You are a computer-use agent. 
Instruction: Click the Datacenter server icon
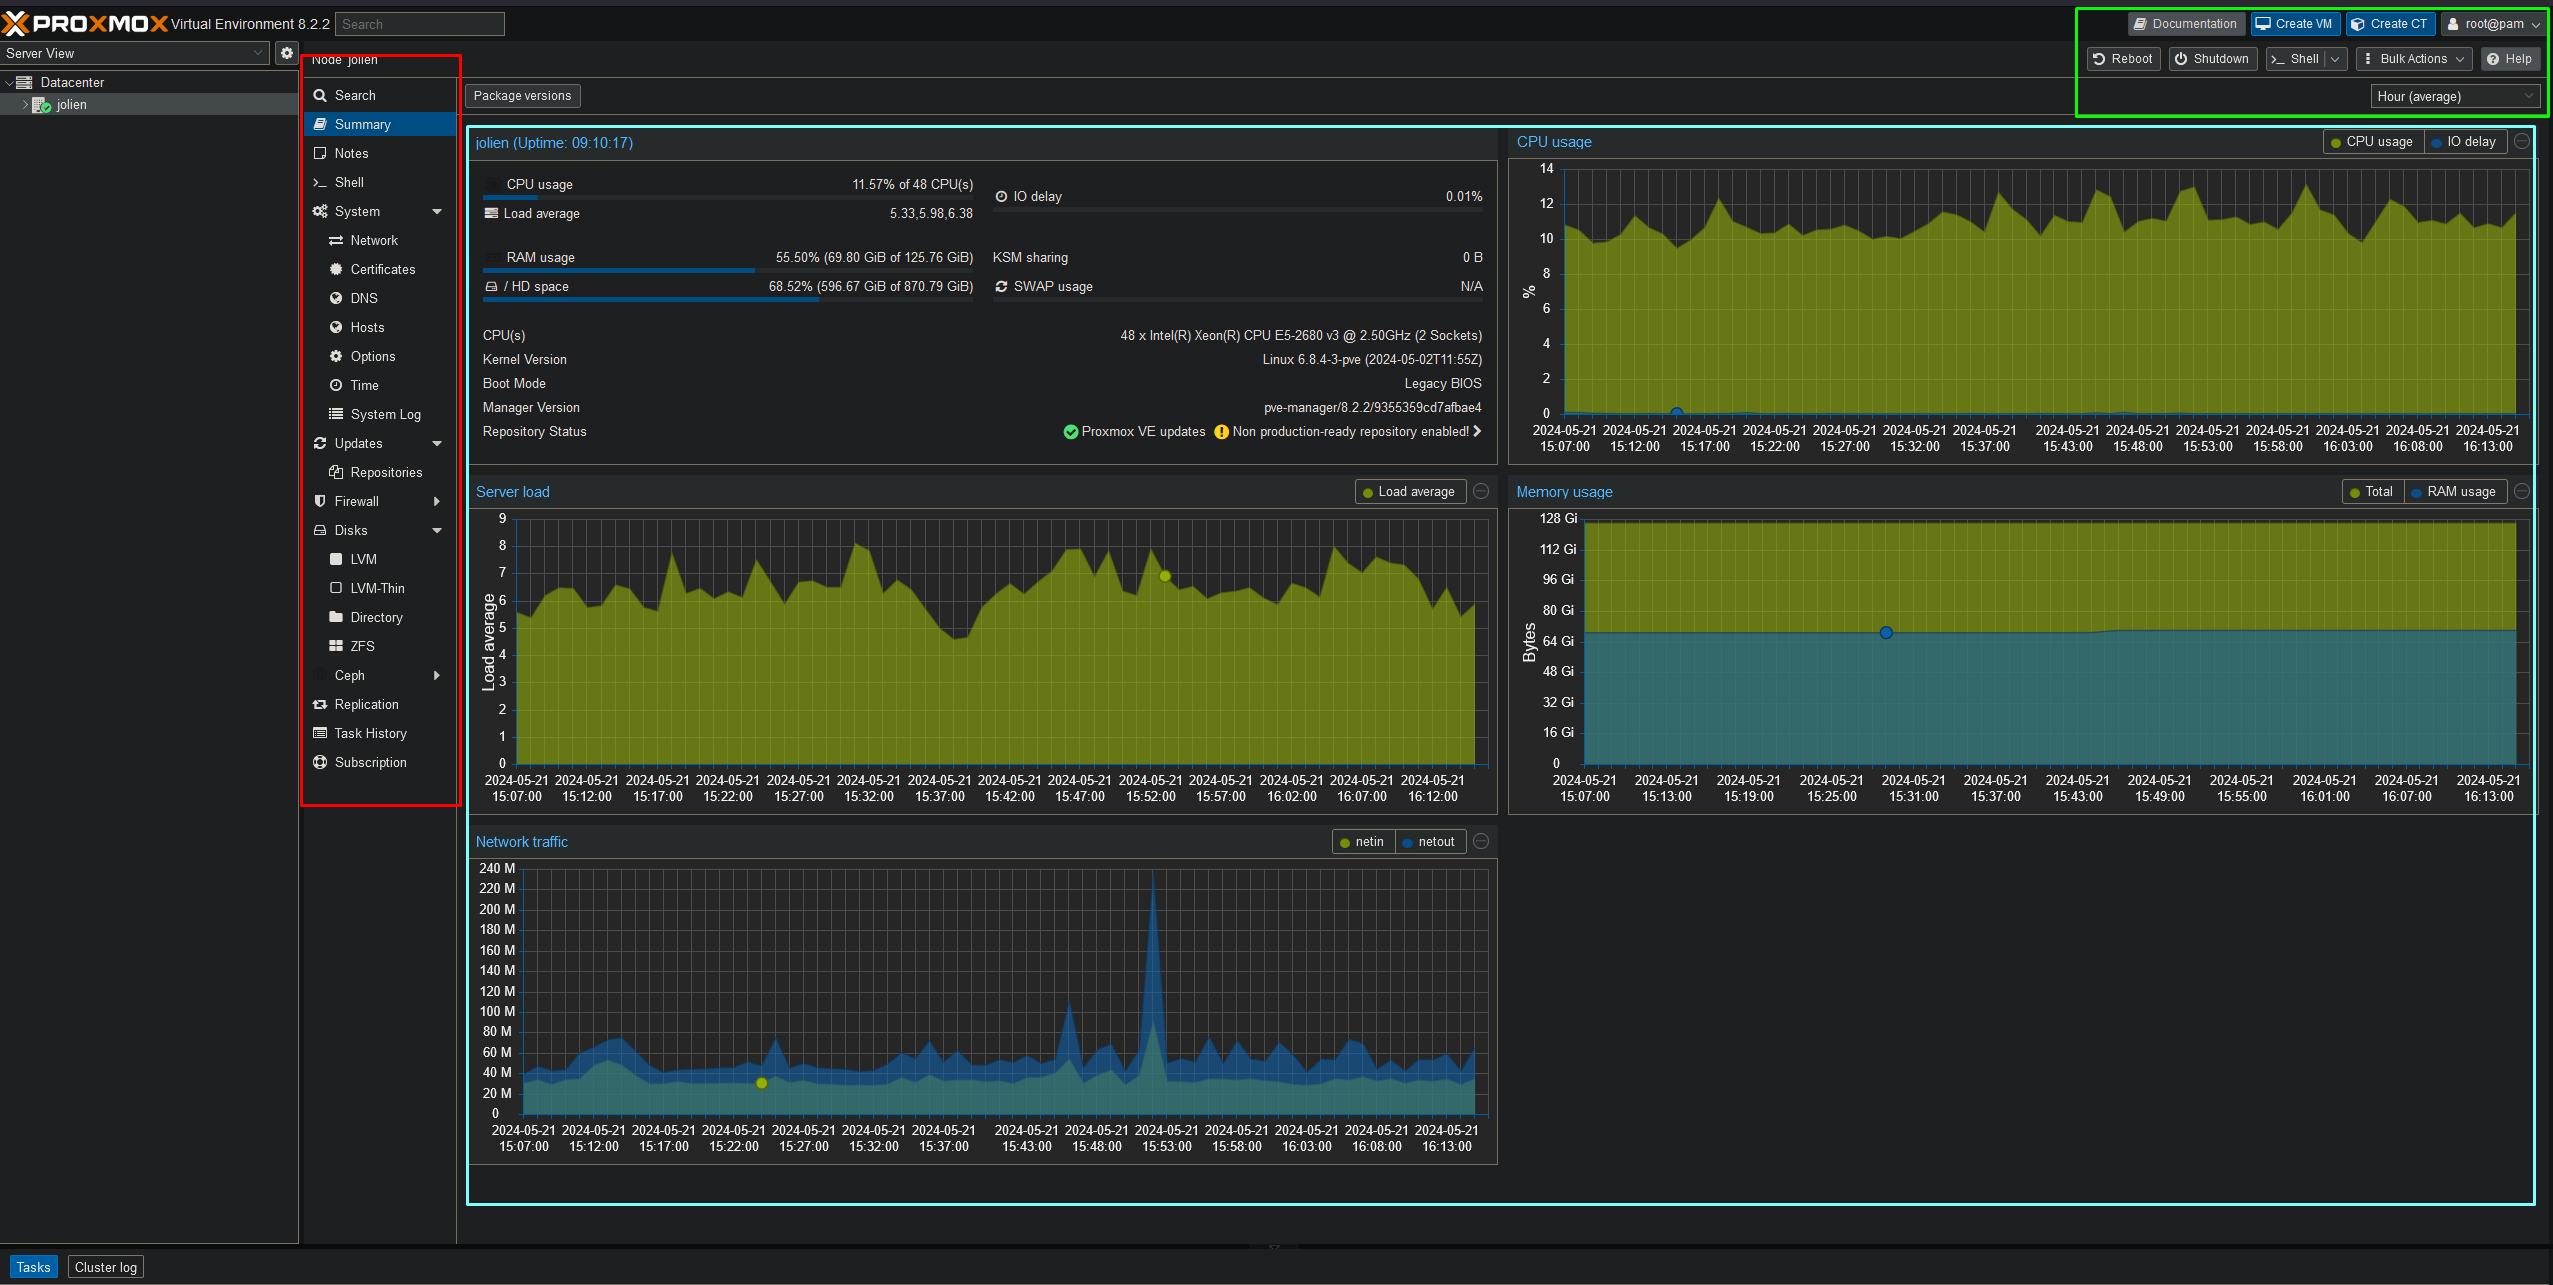[x=25, y=82]
